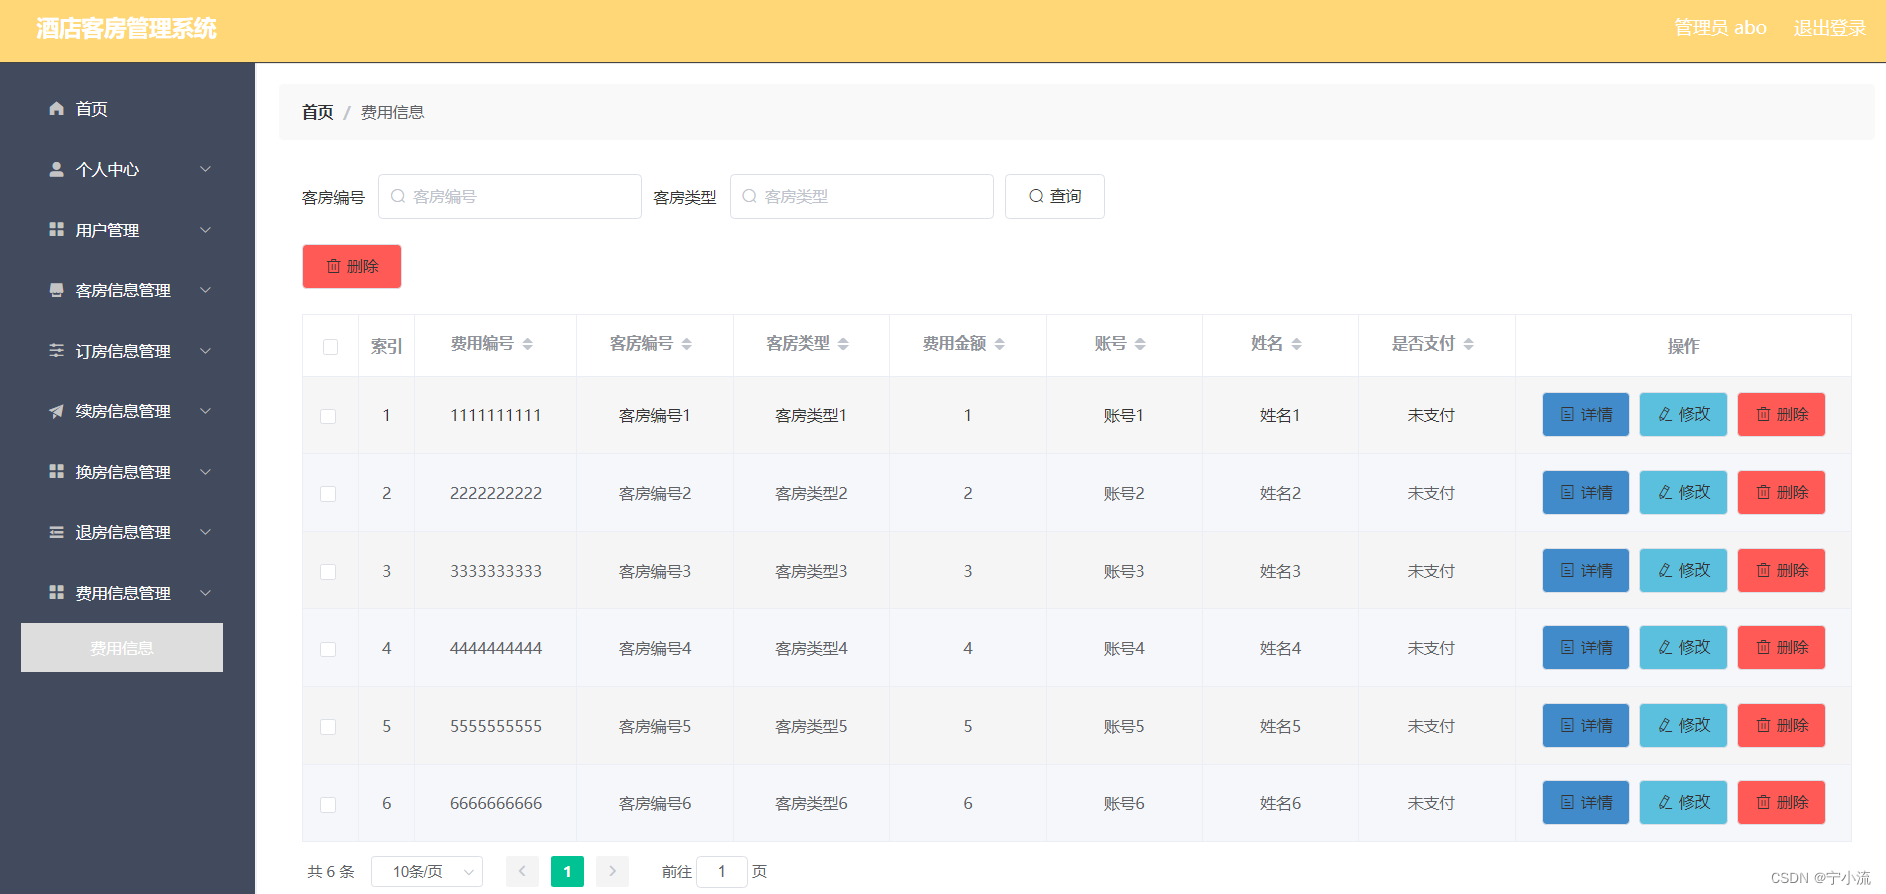This screenshot has height=894, width=1886.
Task: Click 退出登录 in the header
Action: pos(1830,28)
